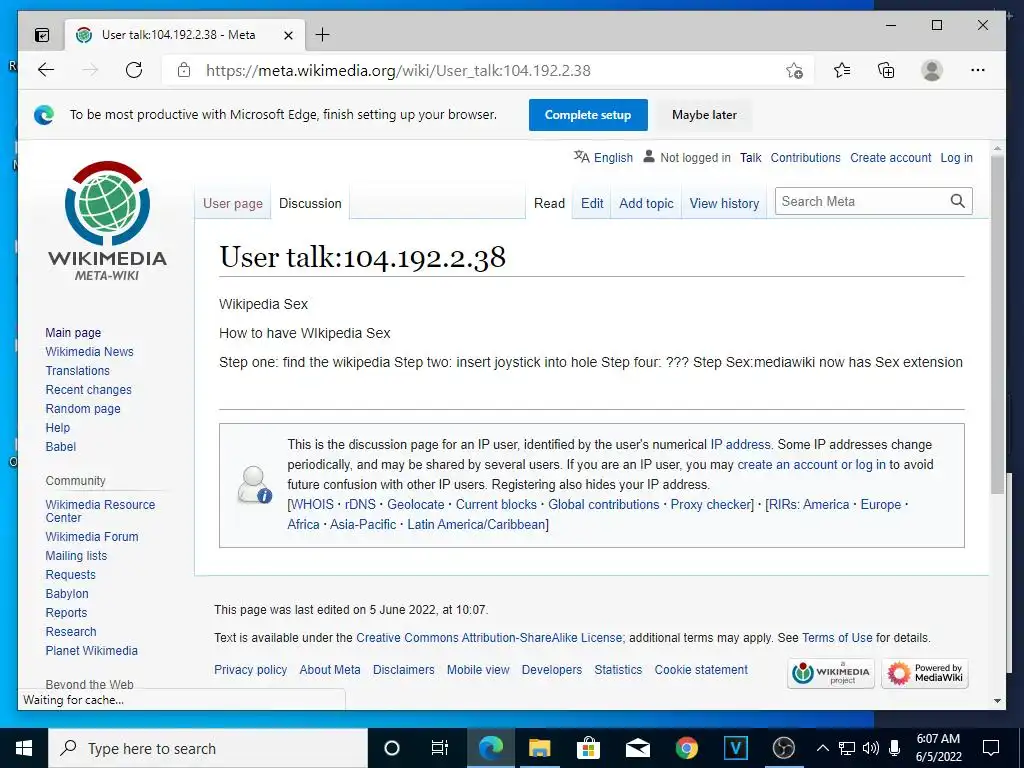Open the V app on taskbar
Viewport: 1024px width, 768px height.
click(x=735, y=748)
